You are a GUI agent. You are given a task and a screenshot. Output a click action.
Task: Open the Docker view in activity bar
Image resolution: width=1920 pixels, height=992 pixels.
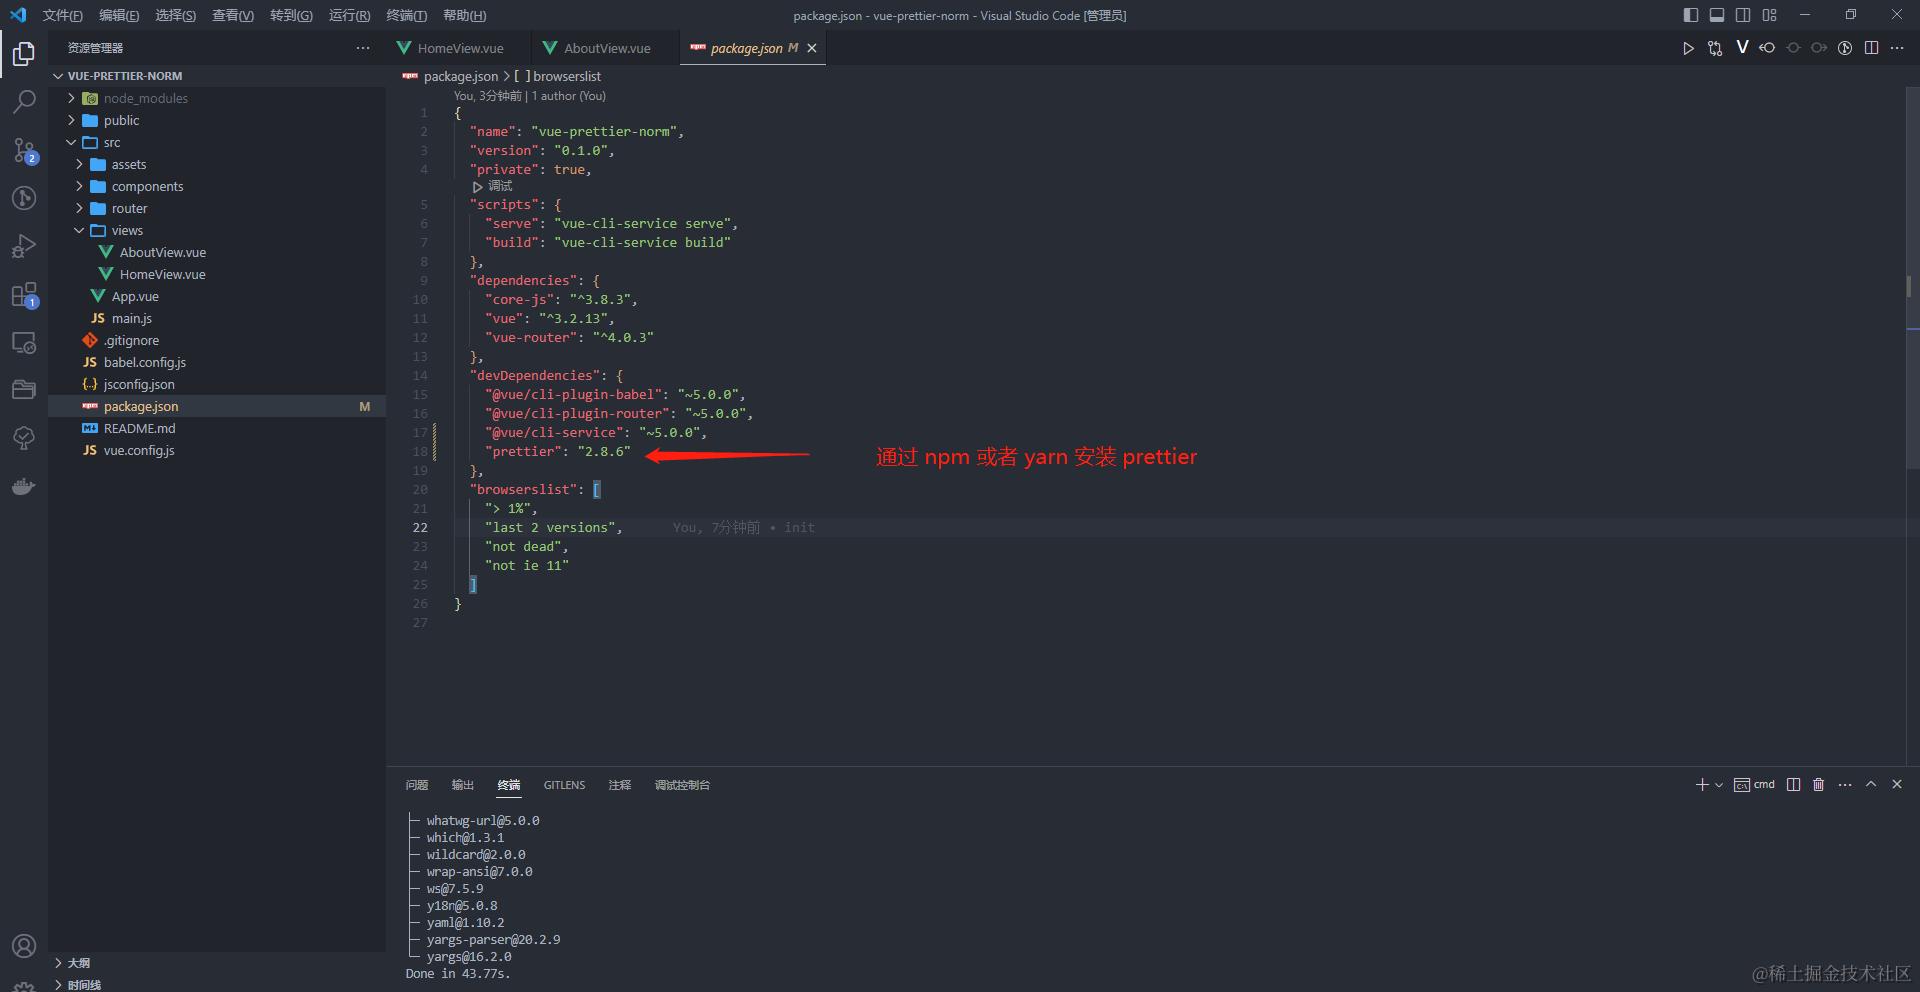24,487
